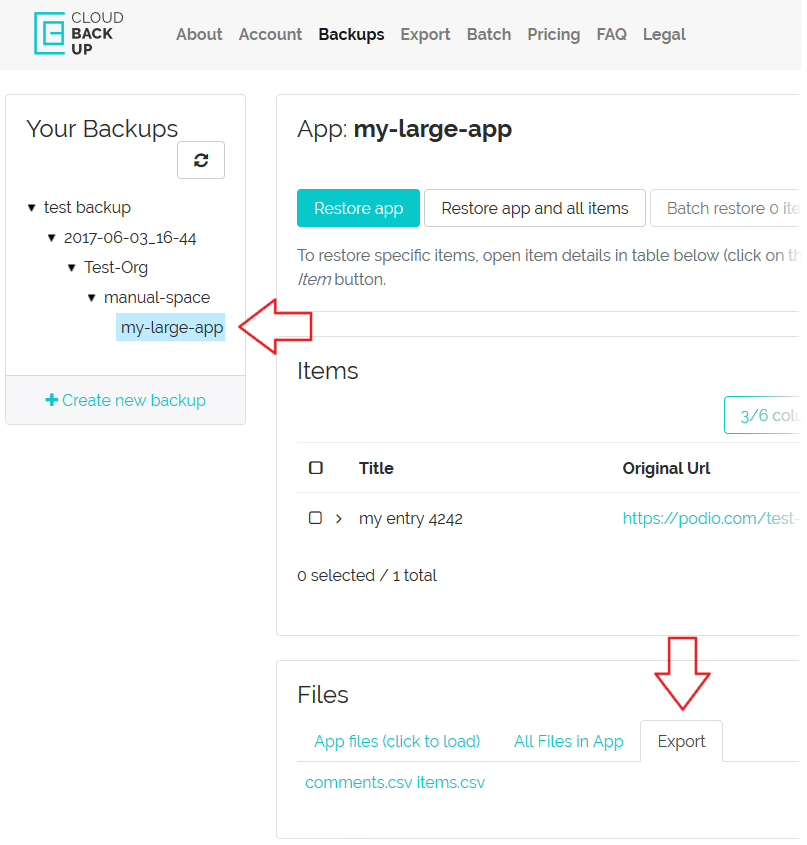Select my-large-app in the backup tree
Image resolution: width=807 pixels, height=845 pixels.
pos(171,327)
